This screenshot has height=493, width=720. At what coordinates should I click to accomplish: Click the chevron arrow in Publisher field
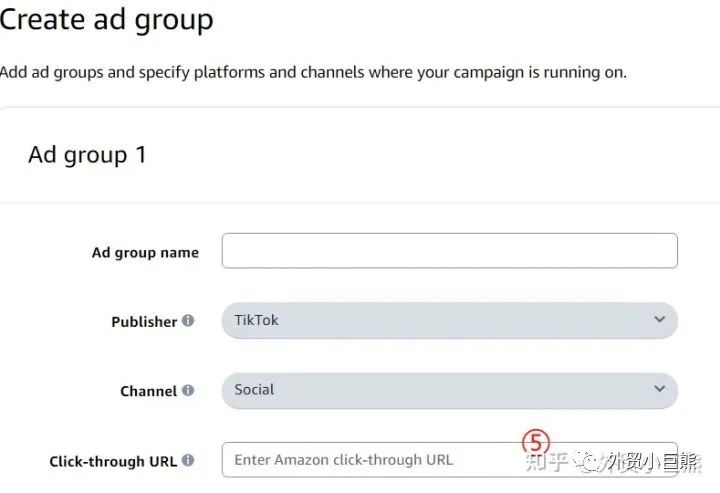(659, 320)
